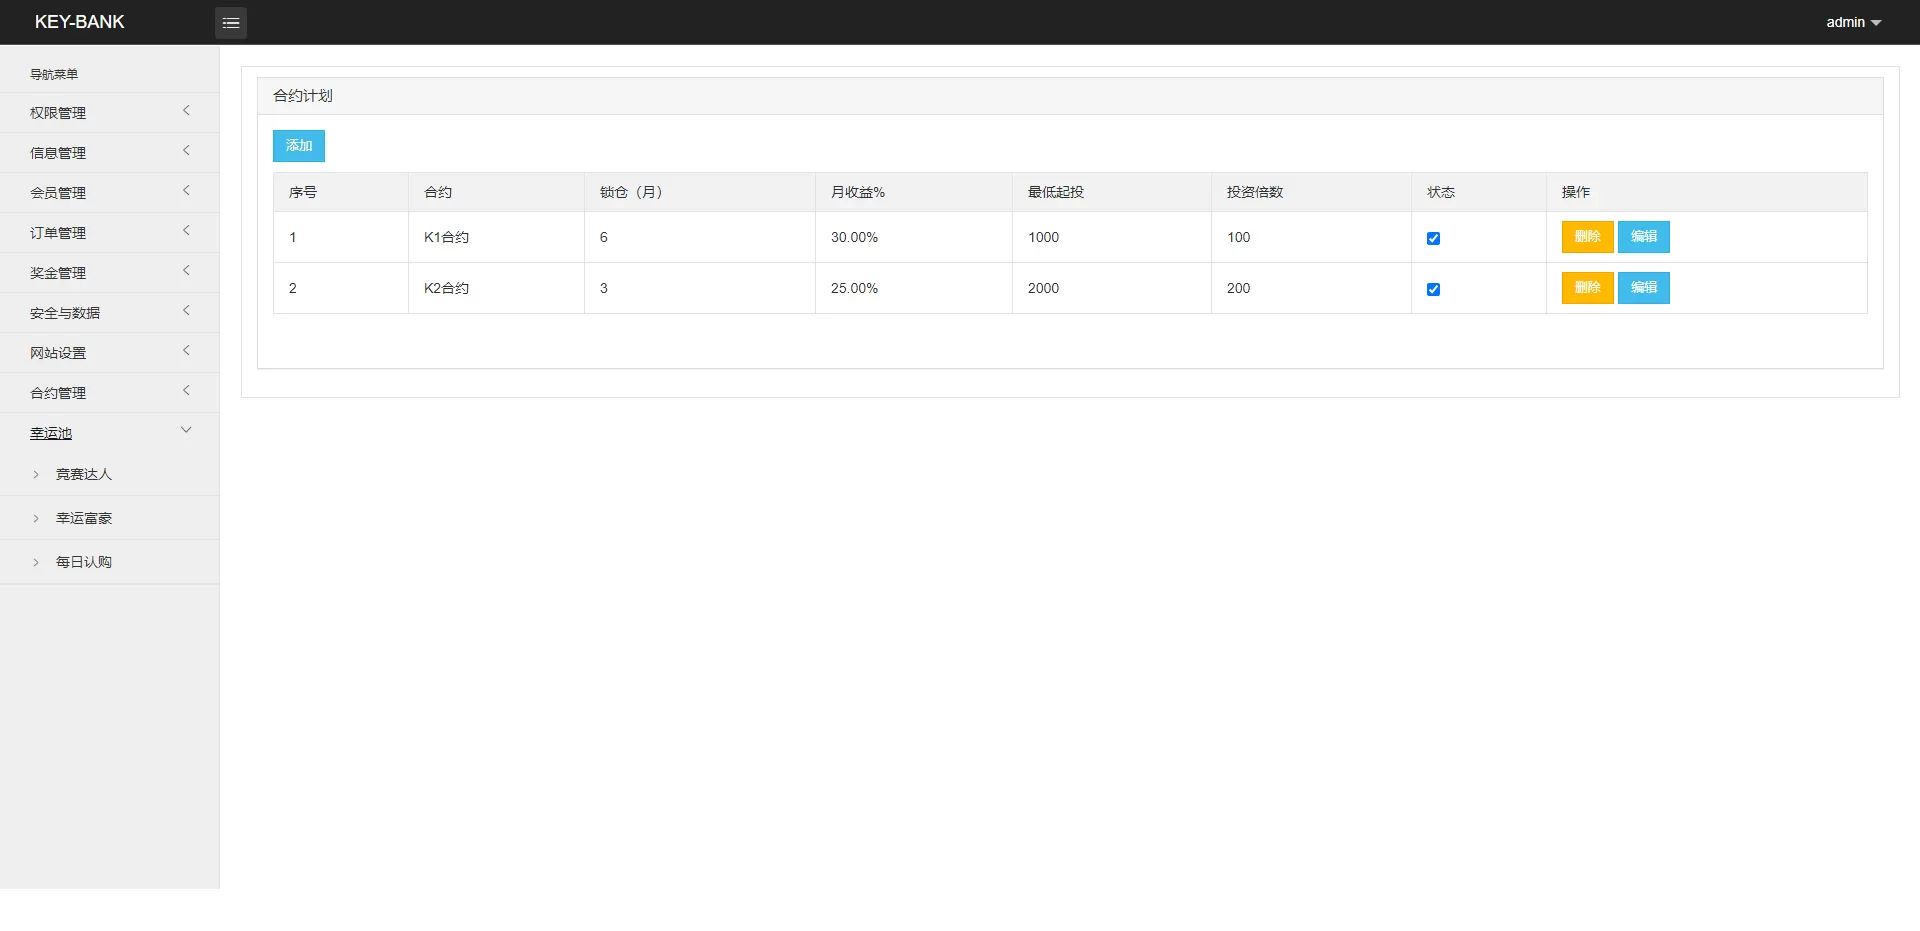Screen dimensions: 1920x931
Task: Select the 幸运富豪 submenu item
Action: pos(84,518)
